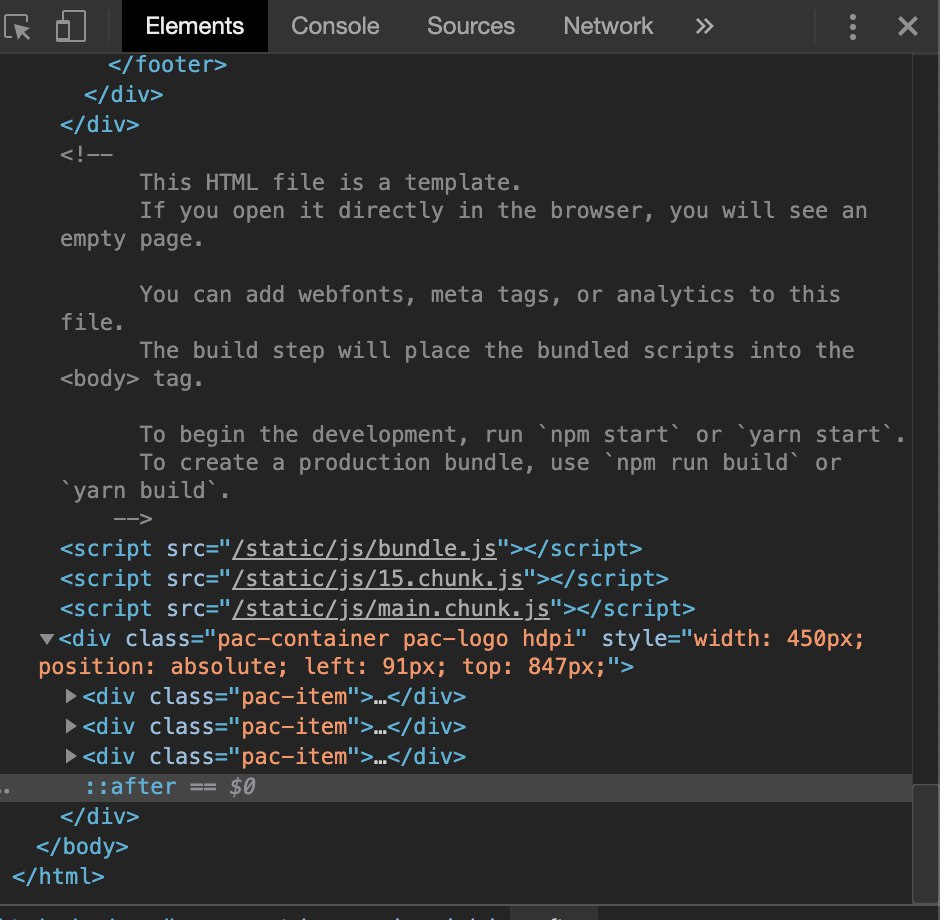Viewport: 940px width, 920px height.
Task: Open the /static/js/main.chunk.js link
Action: click(391, 608)
